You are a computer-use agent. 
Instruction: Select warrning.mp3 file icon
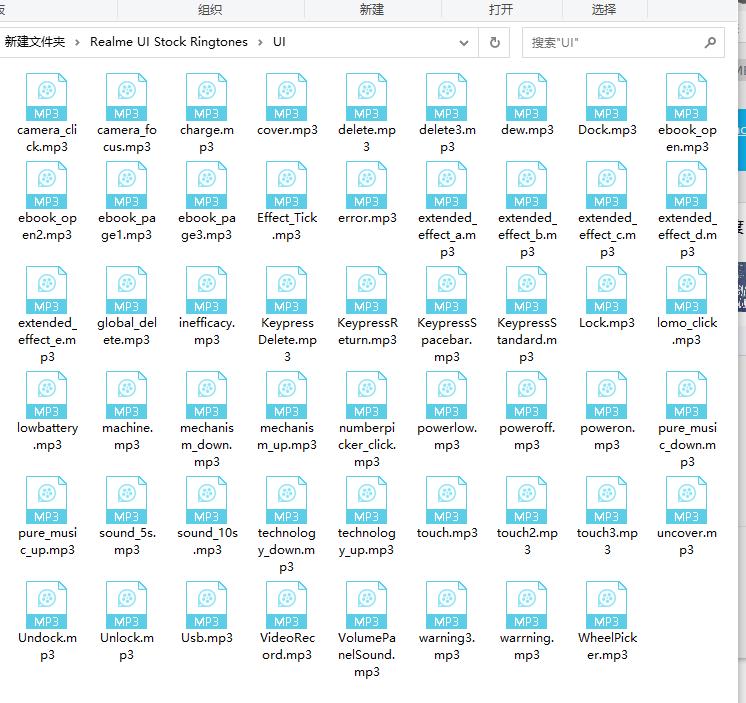(x=526, y=605)
